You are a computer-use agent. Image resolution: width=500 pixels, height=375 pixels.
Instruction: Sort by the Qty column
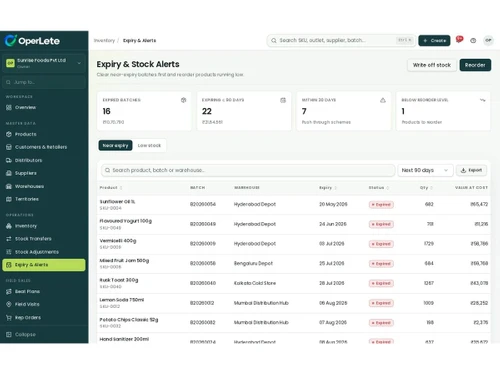tap(426, 188)
